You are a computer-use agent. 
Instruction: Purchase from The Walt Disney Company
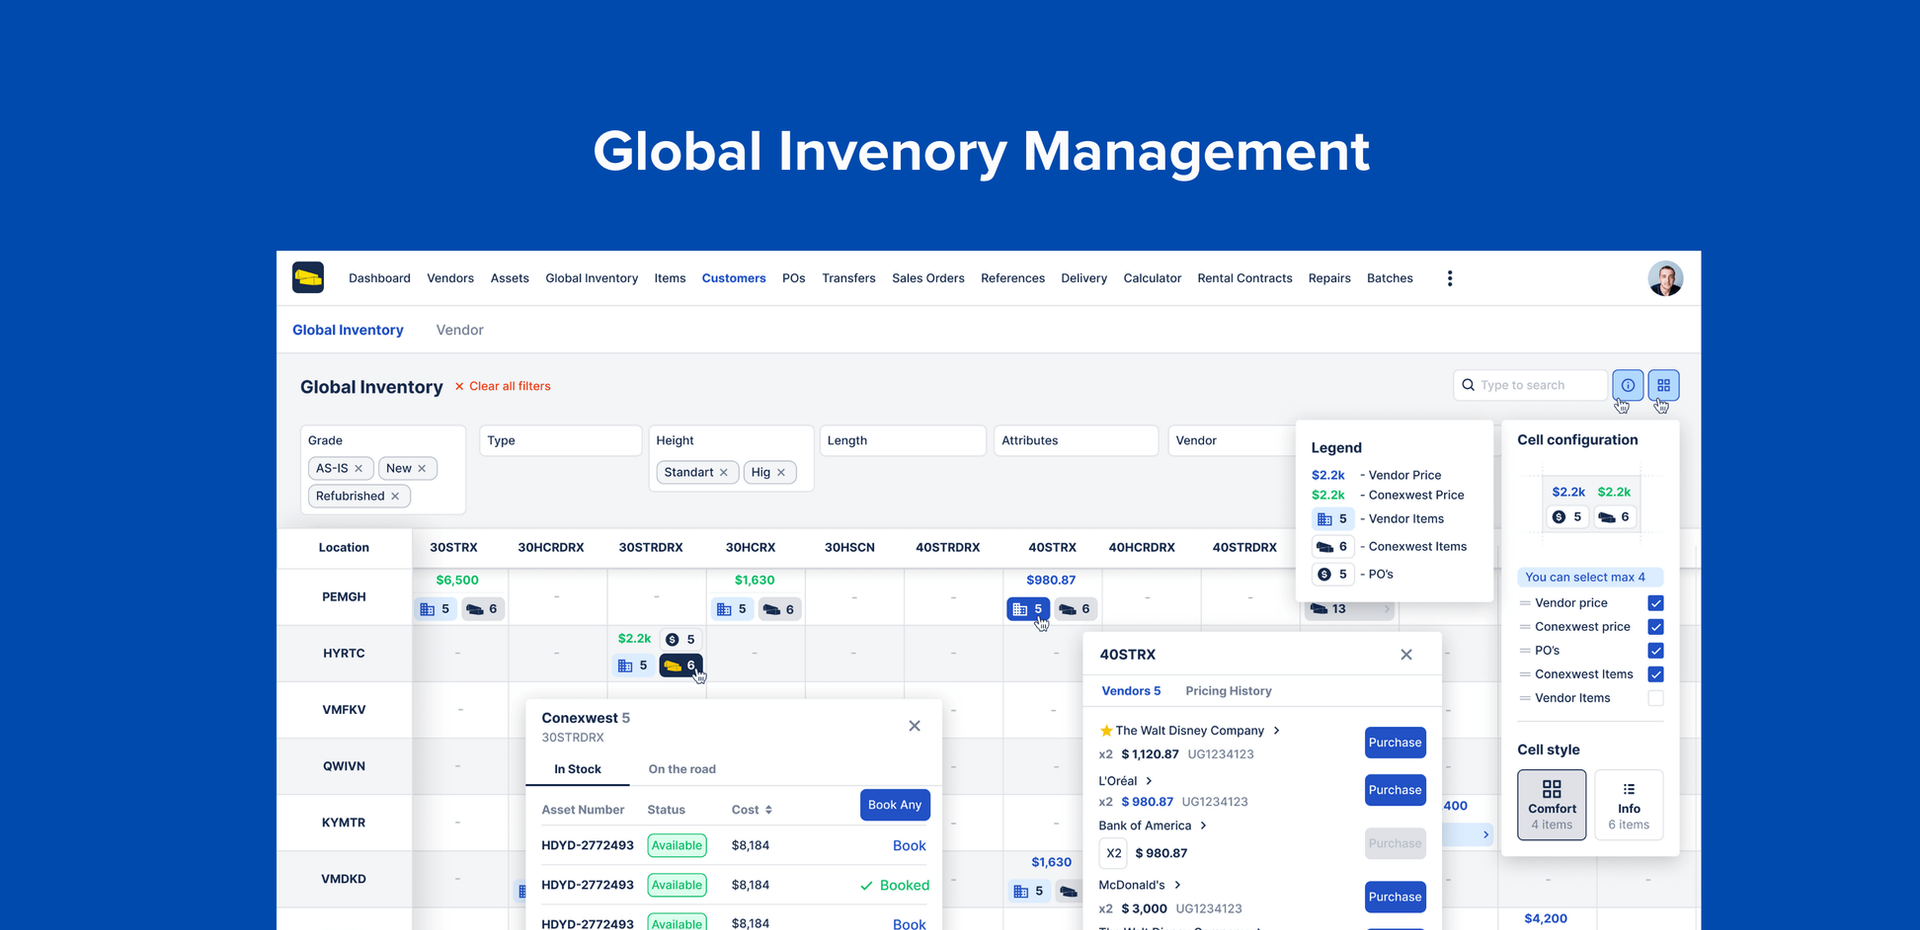[1395, 743]
